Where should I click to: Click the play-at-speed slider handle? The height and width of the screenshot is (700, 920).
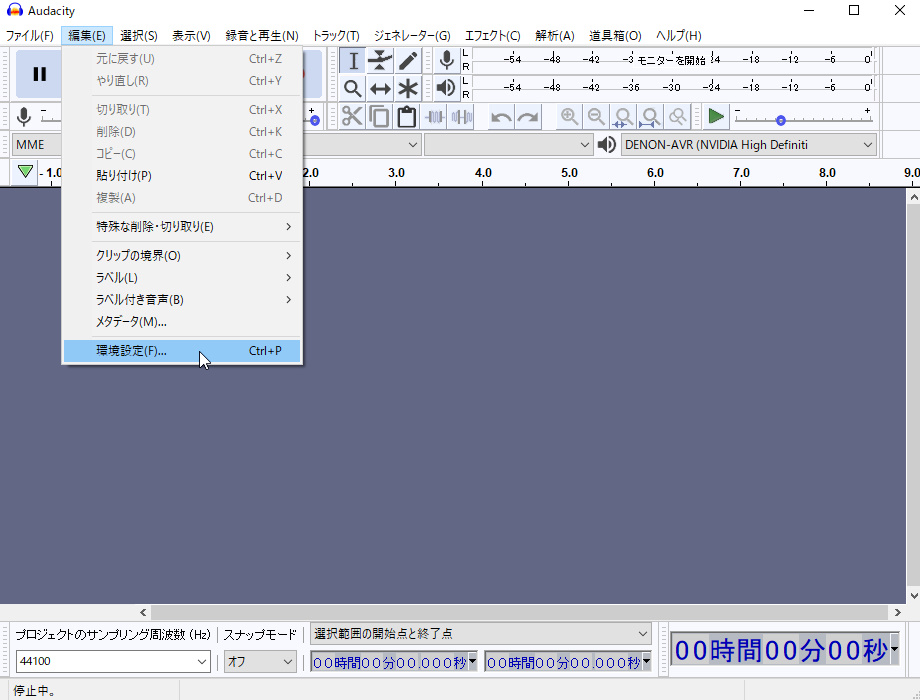pos(781,120)
